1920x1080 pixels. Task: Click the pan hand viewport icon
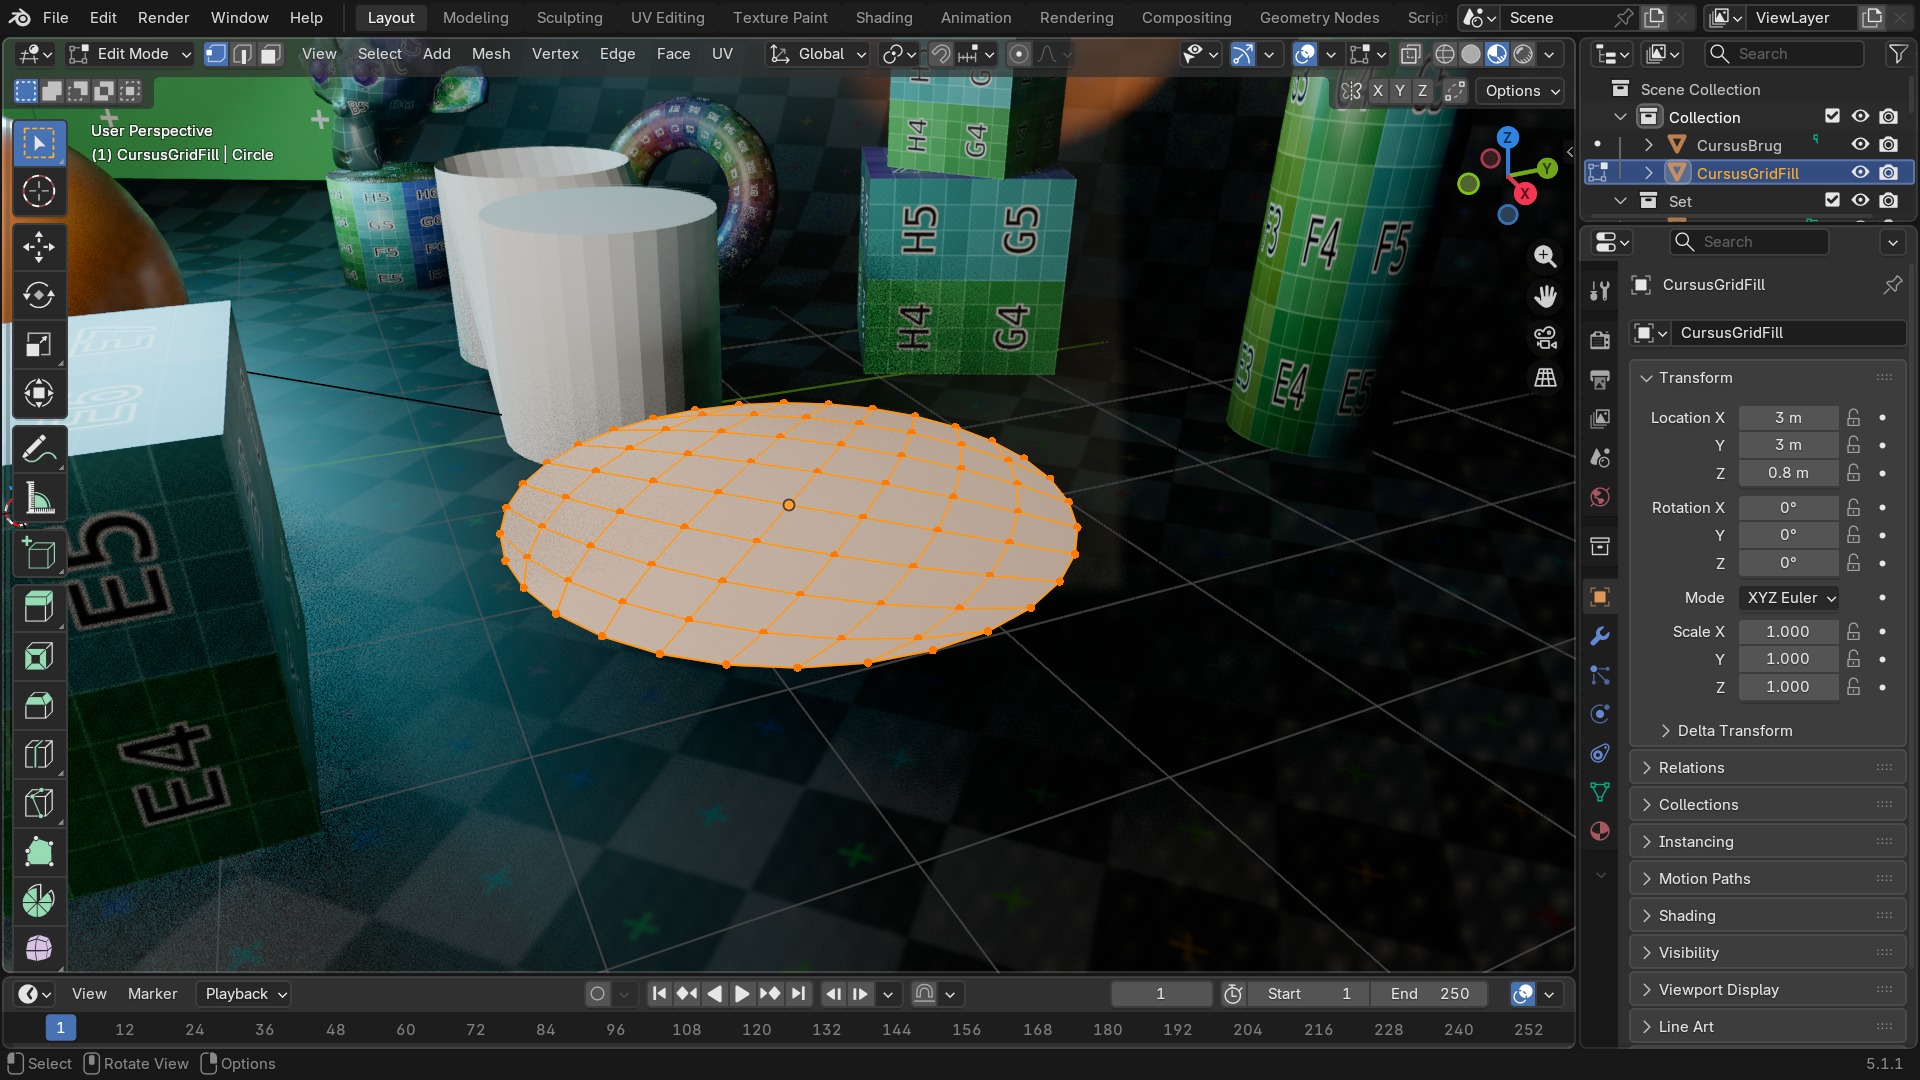pos(1545,297)
